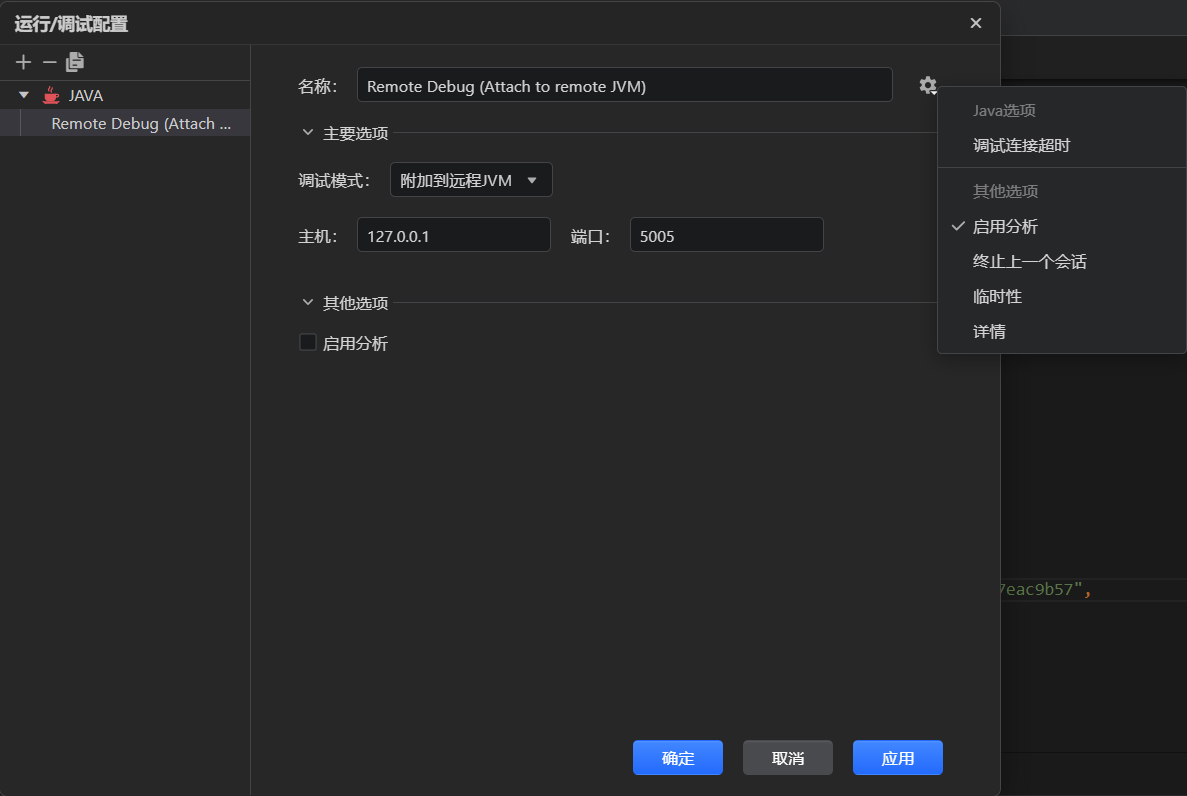This screenshot has width=1187, height=796.
Task: Edit the name field Remote Debug
Action: (625, 86)
